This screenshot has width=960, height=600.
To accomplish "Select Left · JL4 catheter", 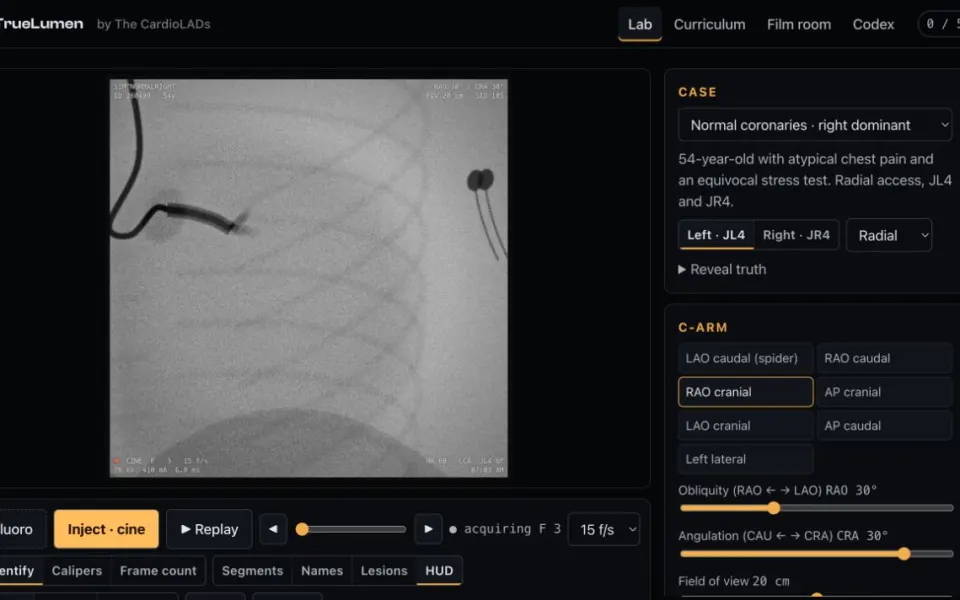I will (716, 235).
